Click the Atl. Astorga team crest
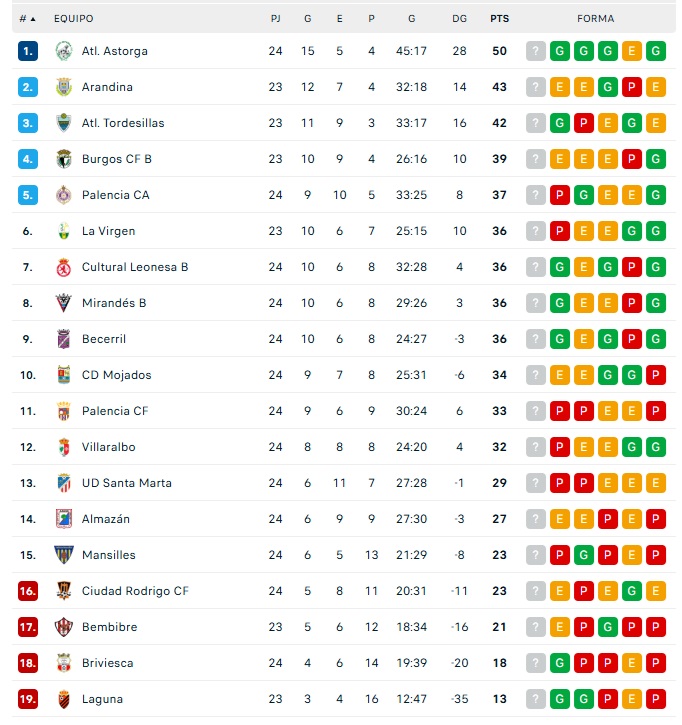Image resolution: width=682 pixels, height=725 pixels. 63,51
